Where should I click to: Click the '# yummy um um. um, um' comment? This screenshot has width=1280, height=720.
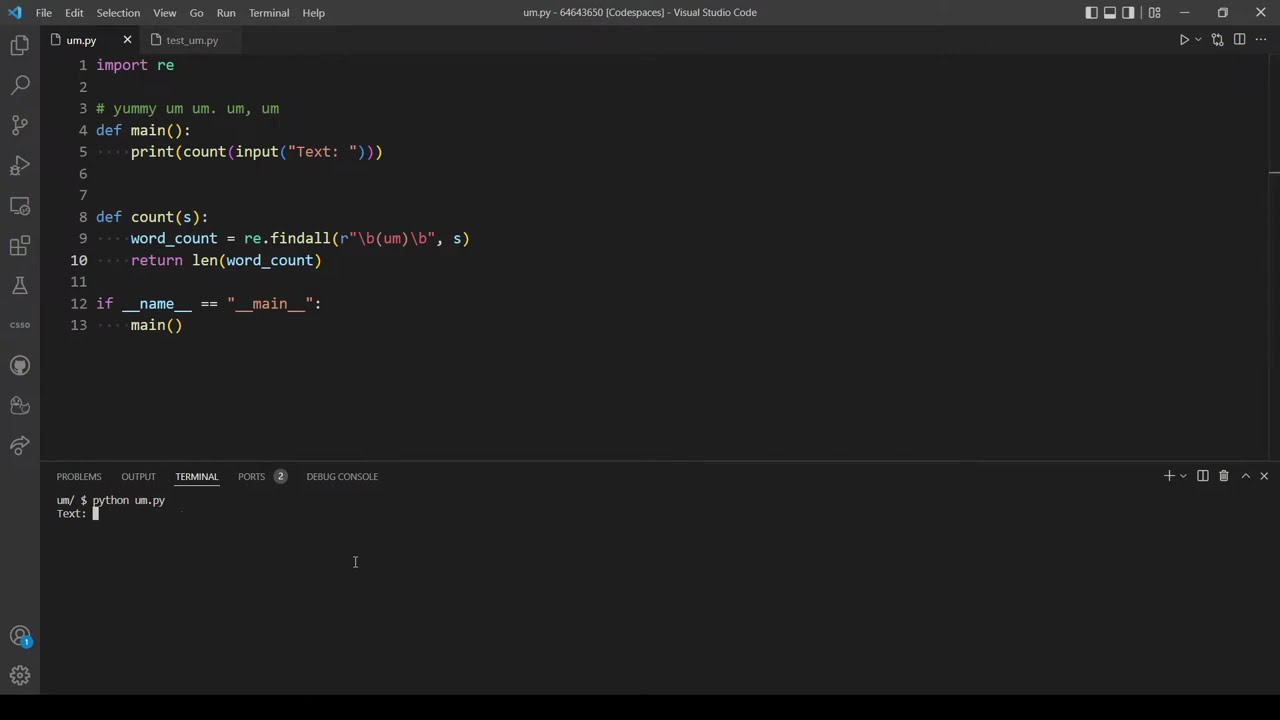pos(187,108)
